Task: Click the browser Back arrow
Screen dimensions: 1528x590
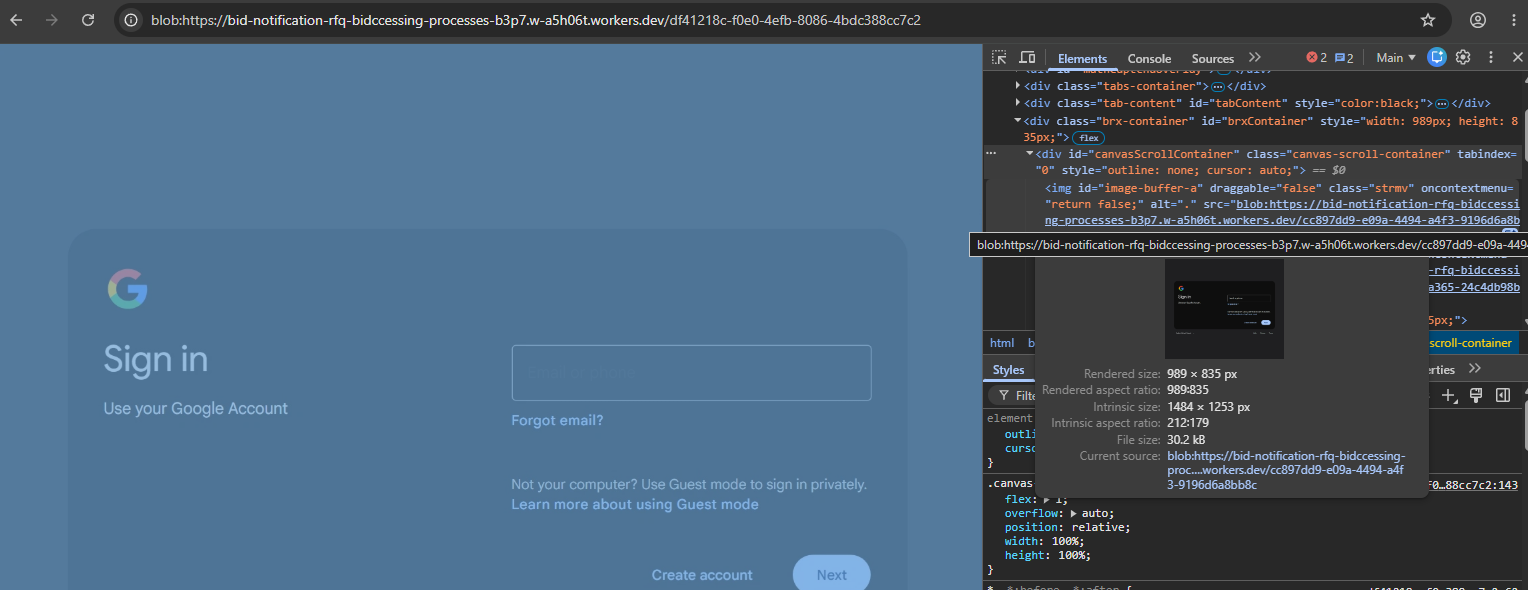Action: coord(16,20)
